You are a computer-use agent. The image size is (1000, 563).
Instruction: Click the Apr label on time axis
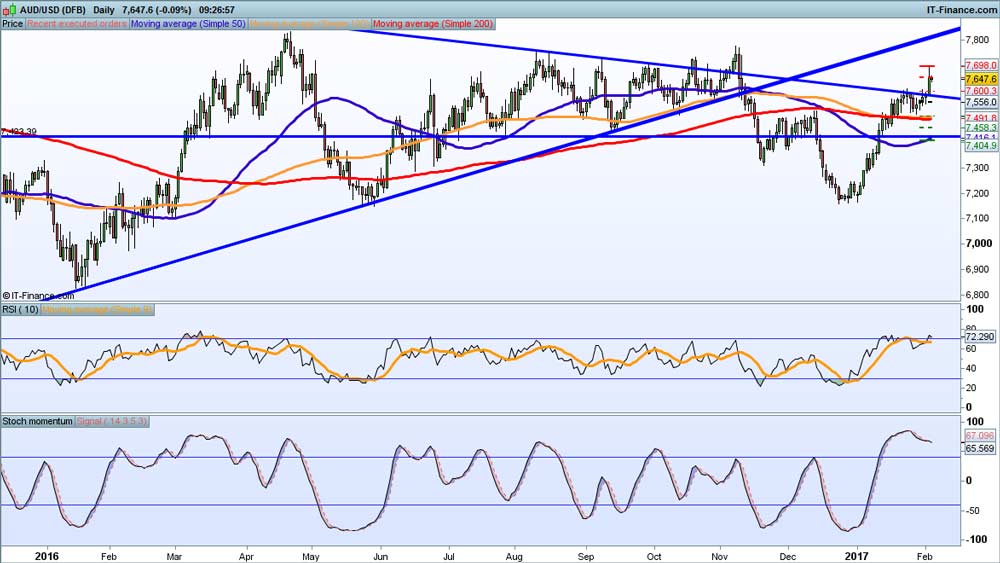point(246,557)
